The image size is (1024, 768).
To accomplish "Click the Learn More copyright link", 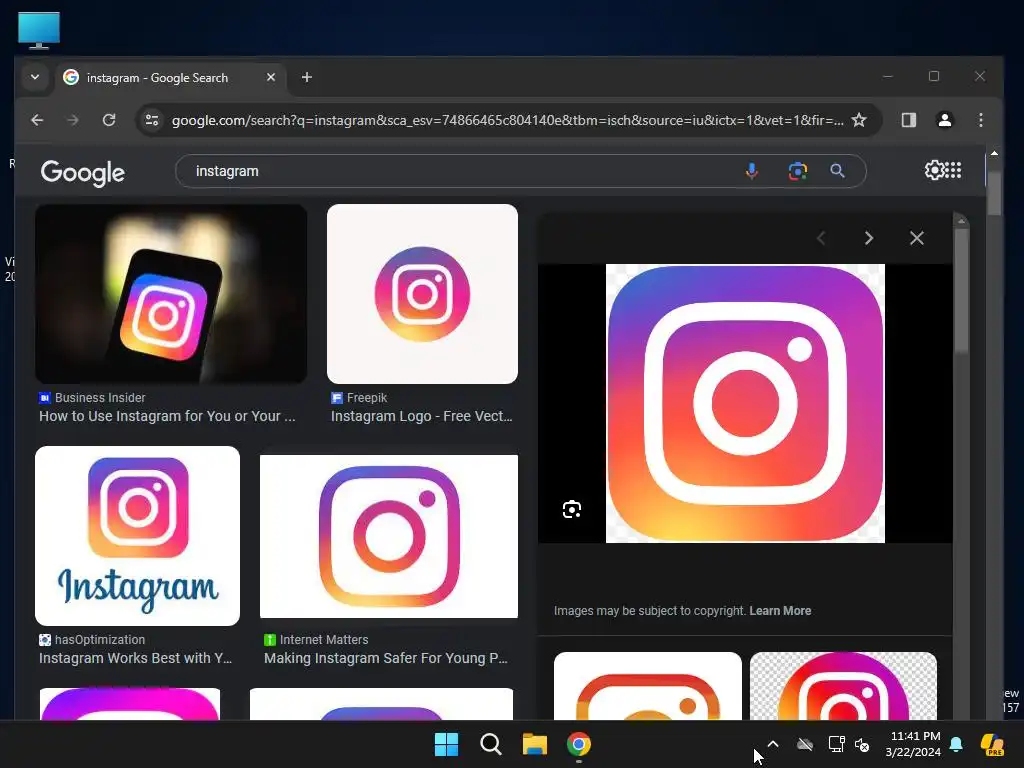I will click(780, 611).
